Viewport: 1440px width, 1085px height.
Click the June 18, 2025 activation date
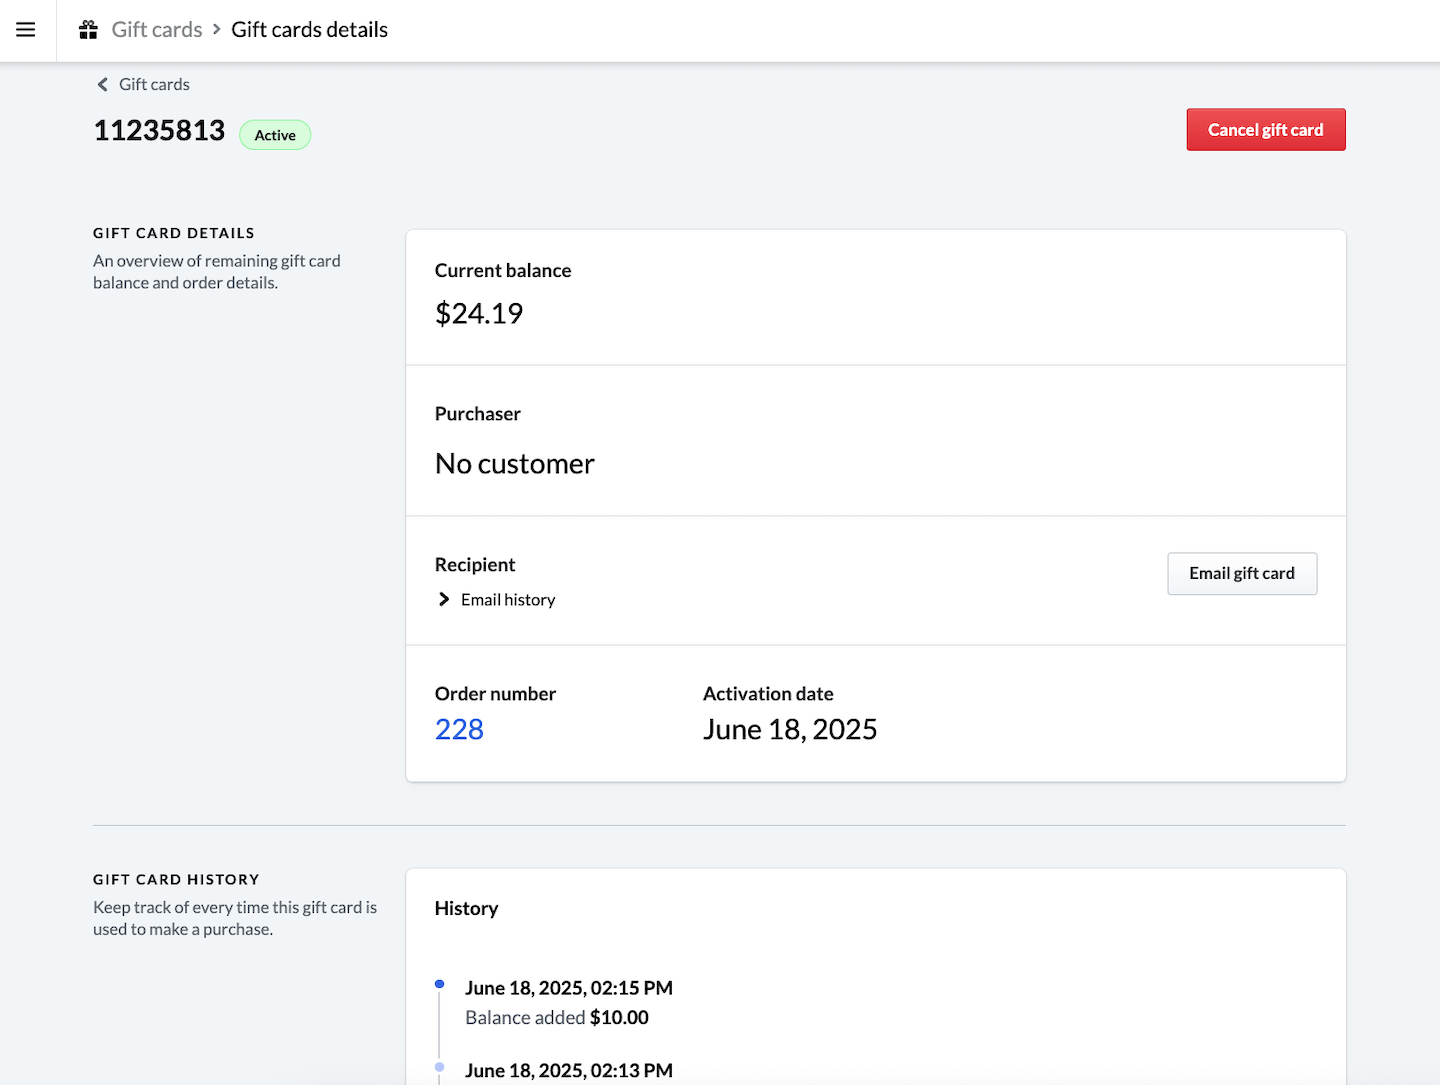789,730
